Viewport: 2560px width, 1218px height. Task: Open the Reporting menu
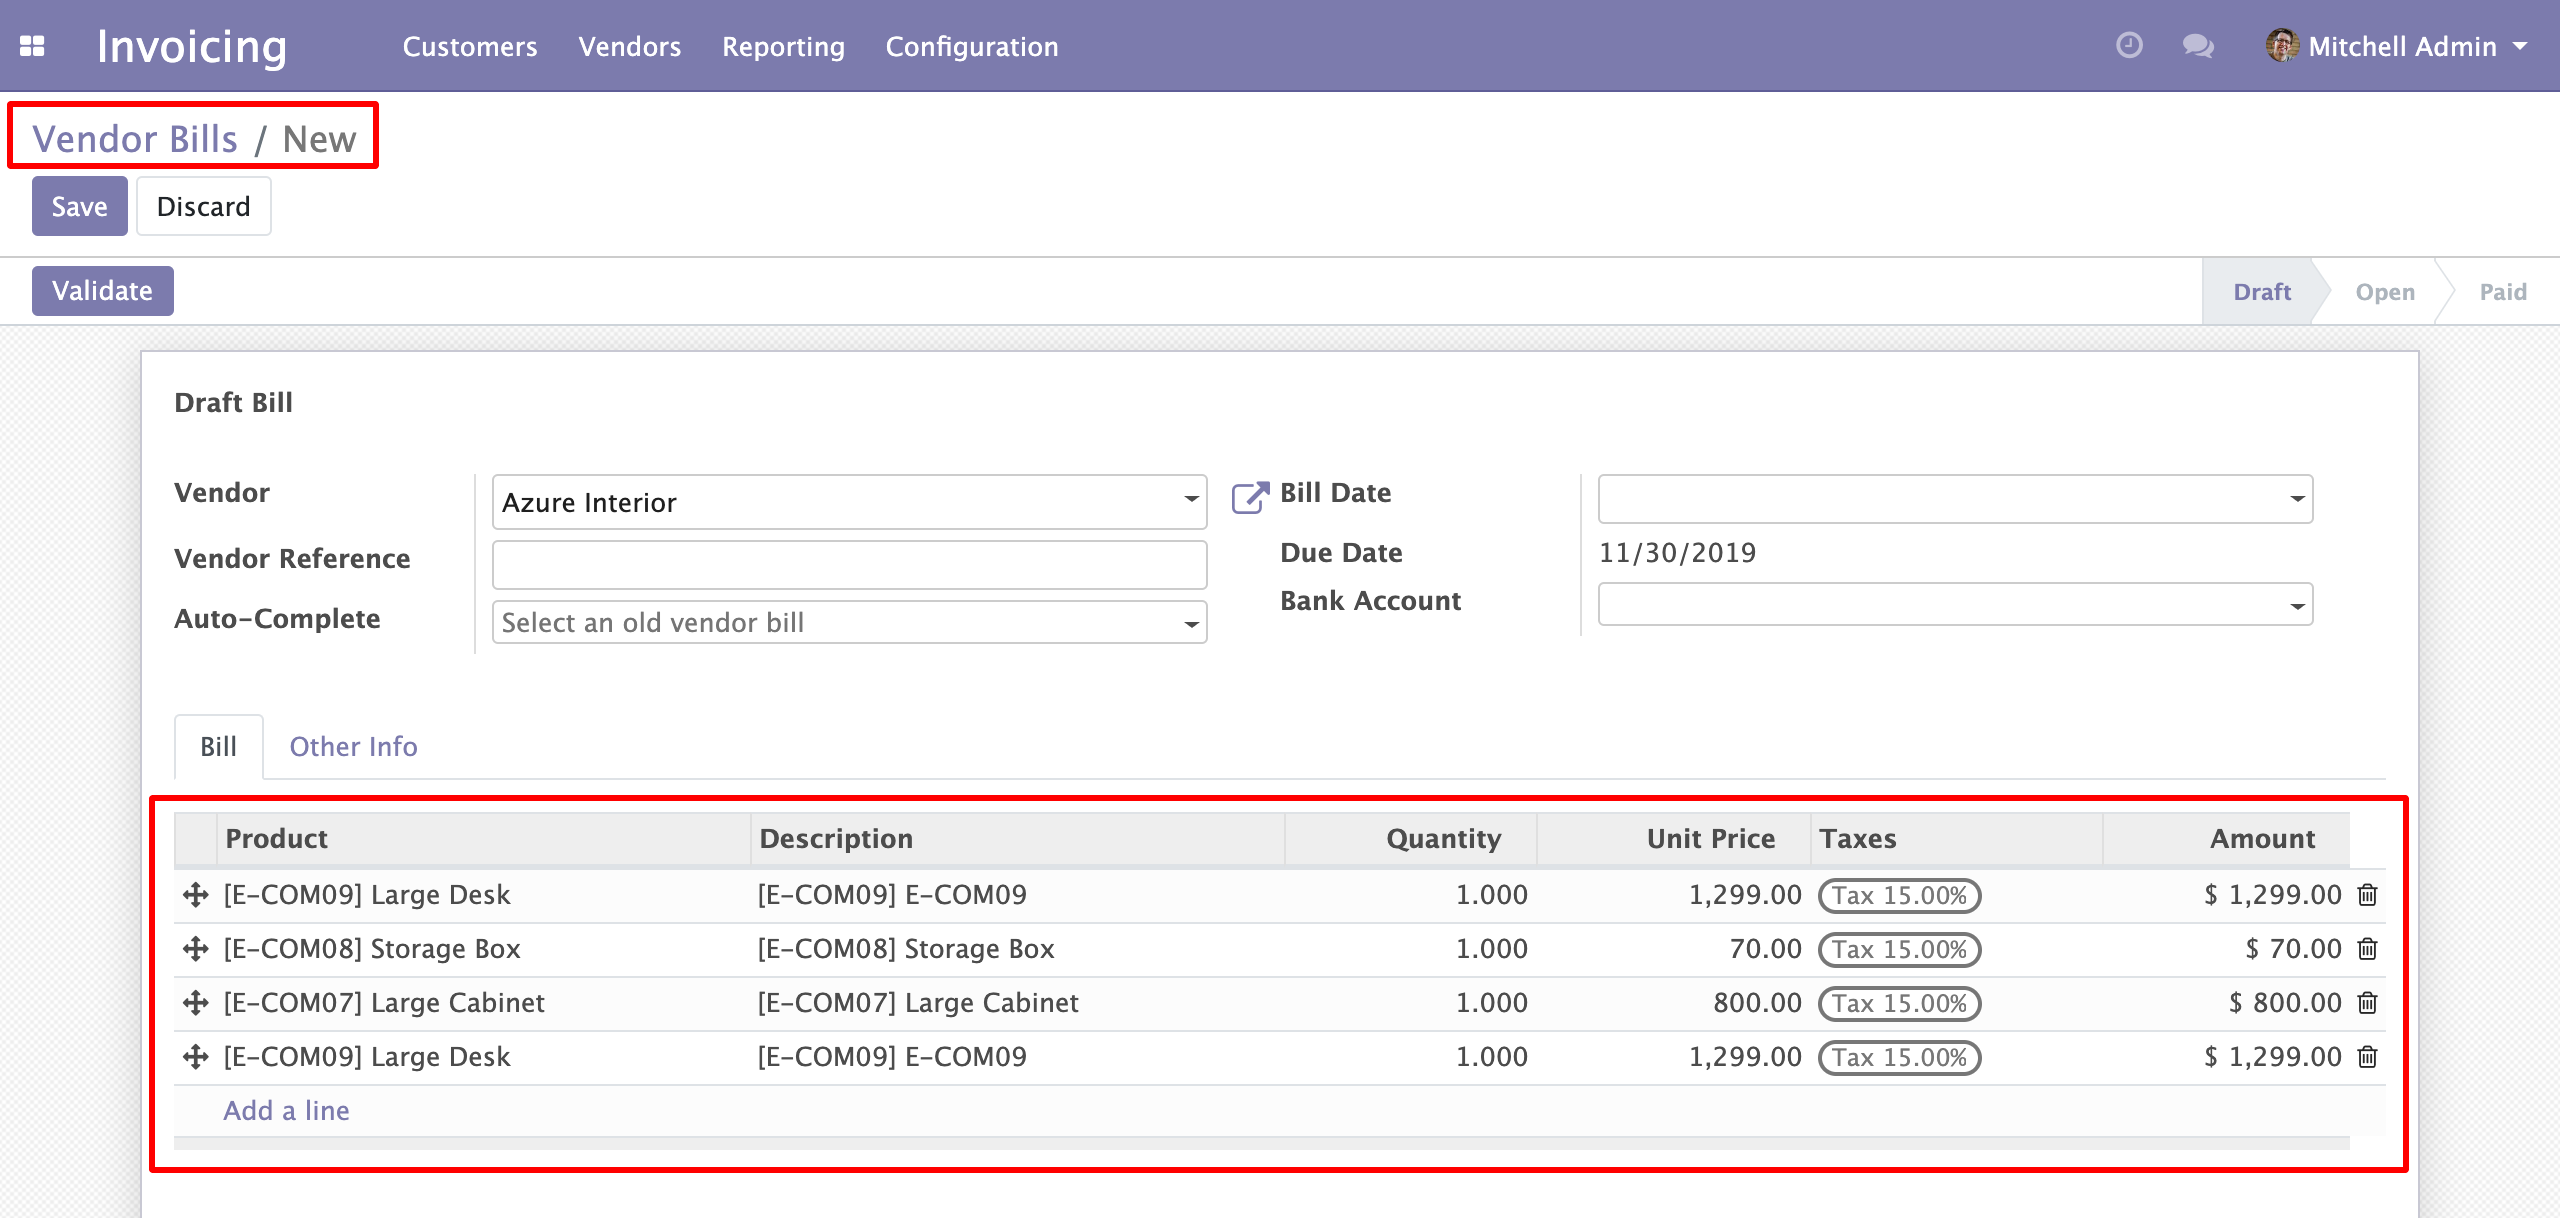point(783,47)
